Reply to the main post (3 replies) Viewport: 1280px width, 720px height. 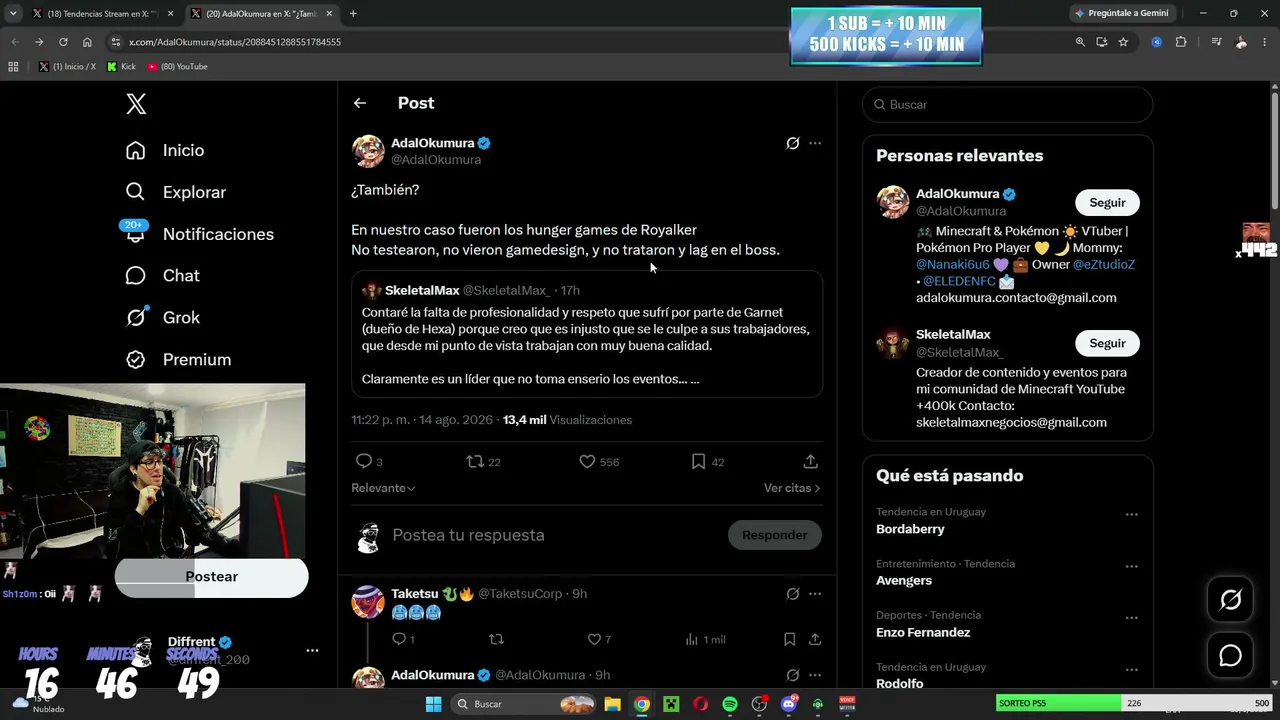[x=369, y=461]
